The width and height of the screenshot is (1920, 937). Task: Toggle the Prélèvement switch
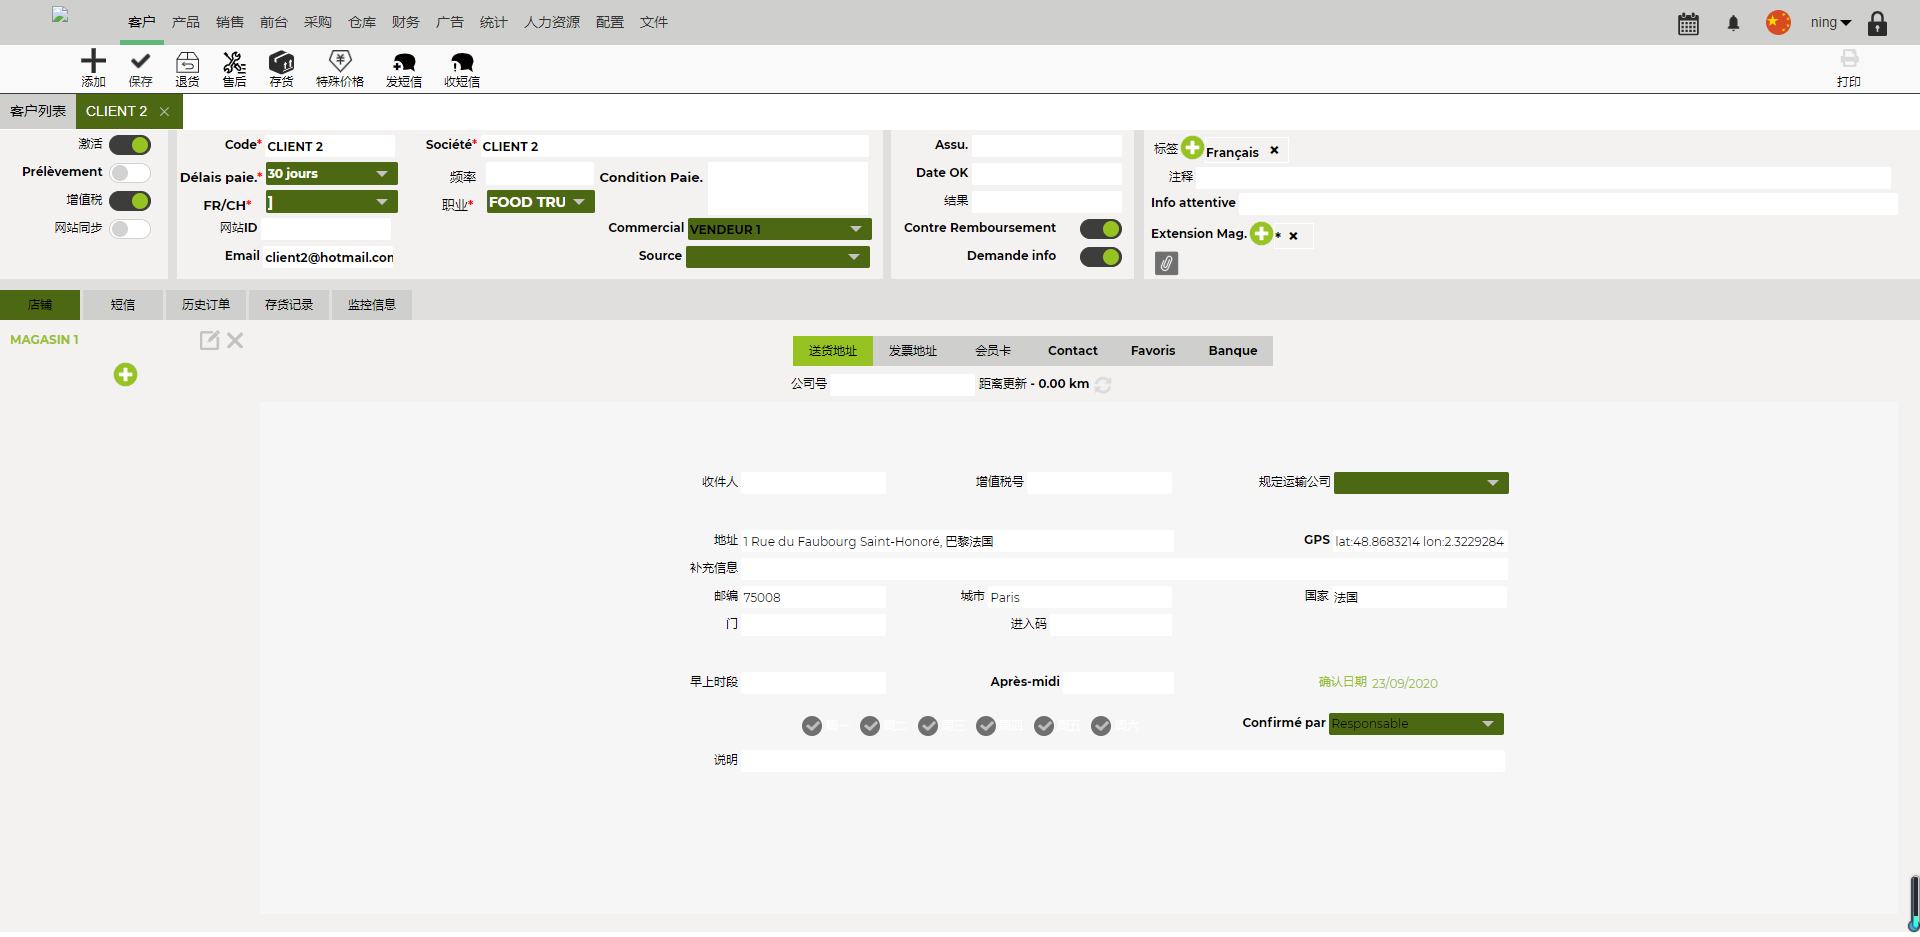pyautogui.click(x=130, y=173)
